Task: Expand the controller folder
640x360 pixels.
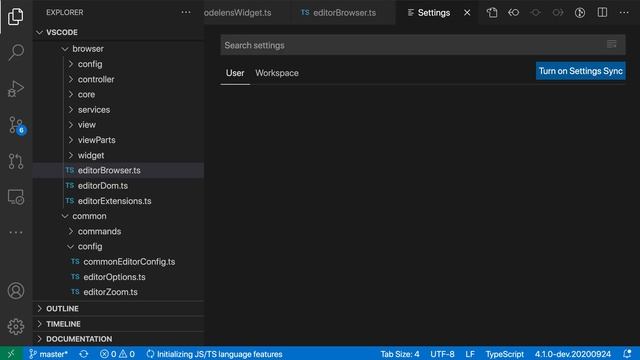Action: 118,79
